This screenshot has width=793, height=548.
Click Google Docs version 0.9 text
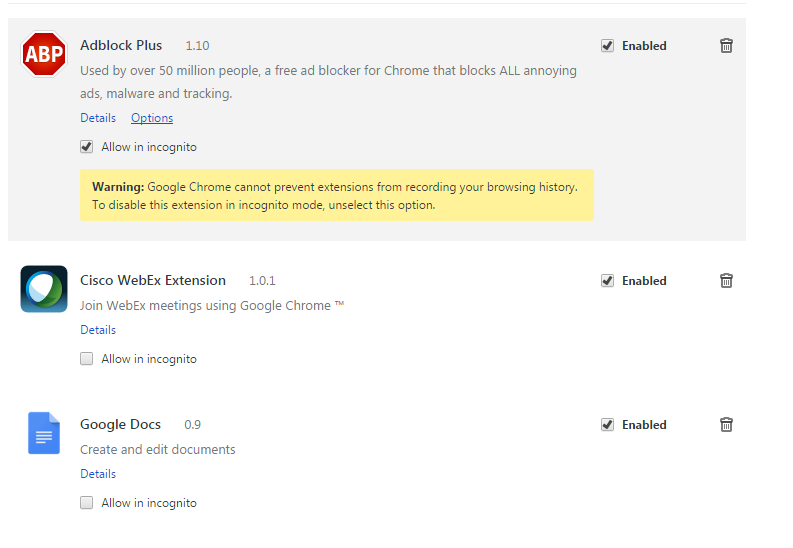tap(192, 425)
